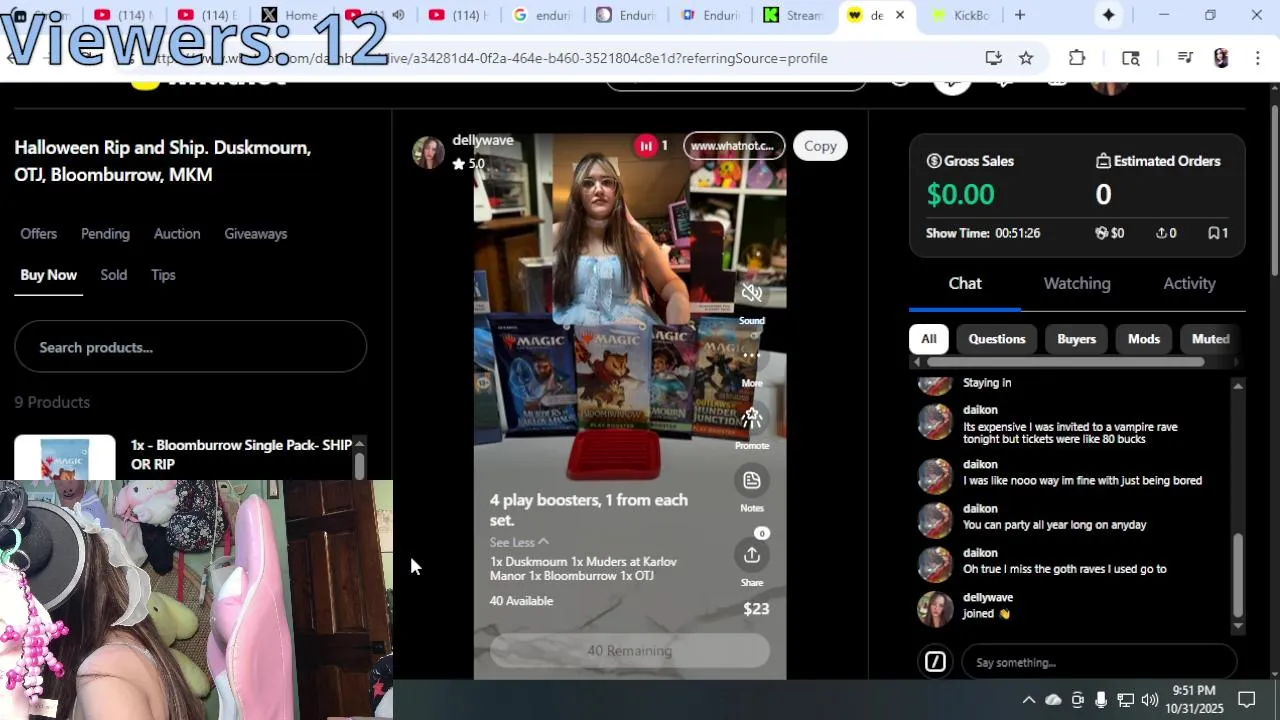The image size is (1280, 720).
Task: Click the chat scrollbar up arrow
Action: tap(1238, 386)
